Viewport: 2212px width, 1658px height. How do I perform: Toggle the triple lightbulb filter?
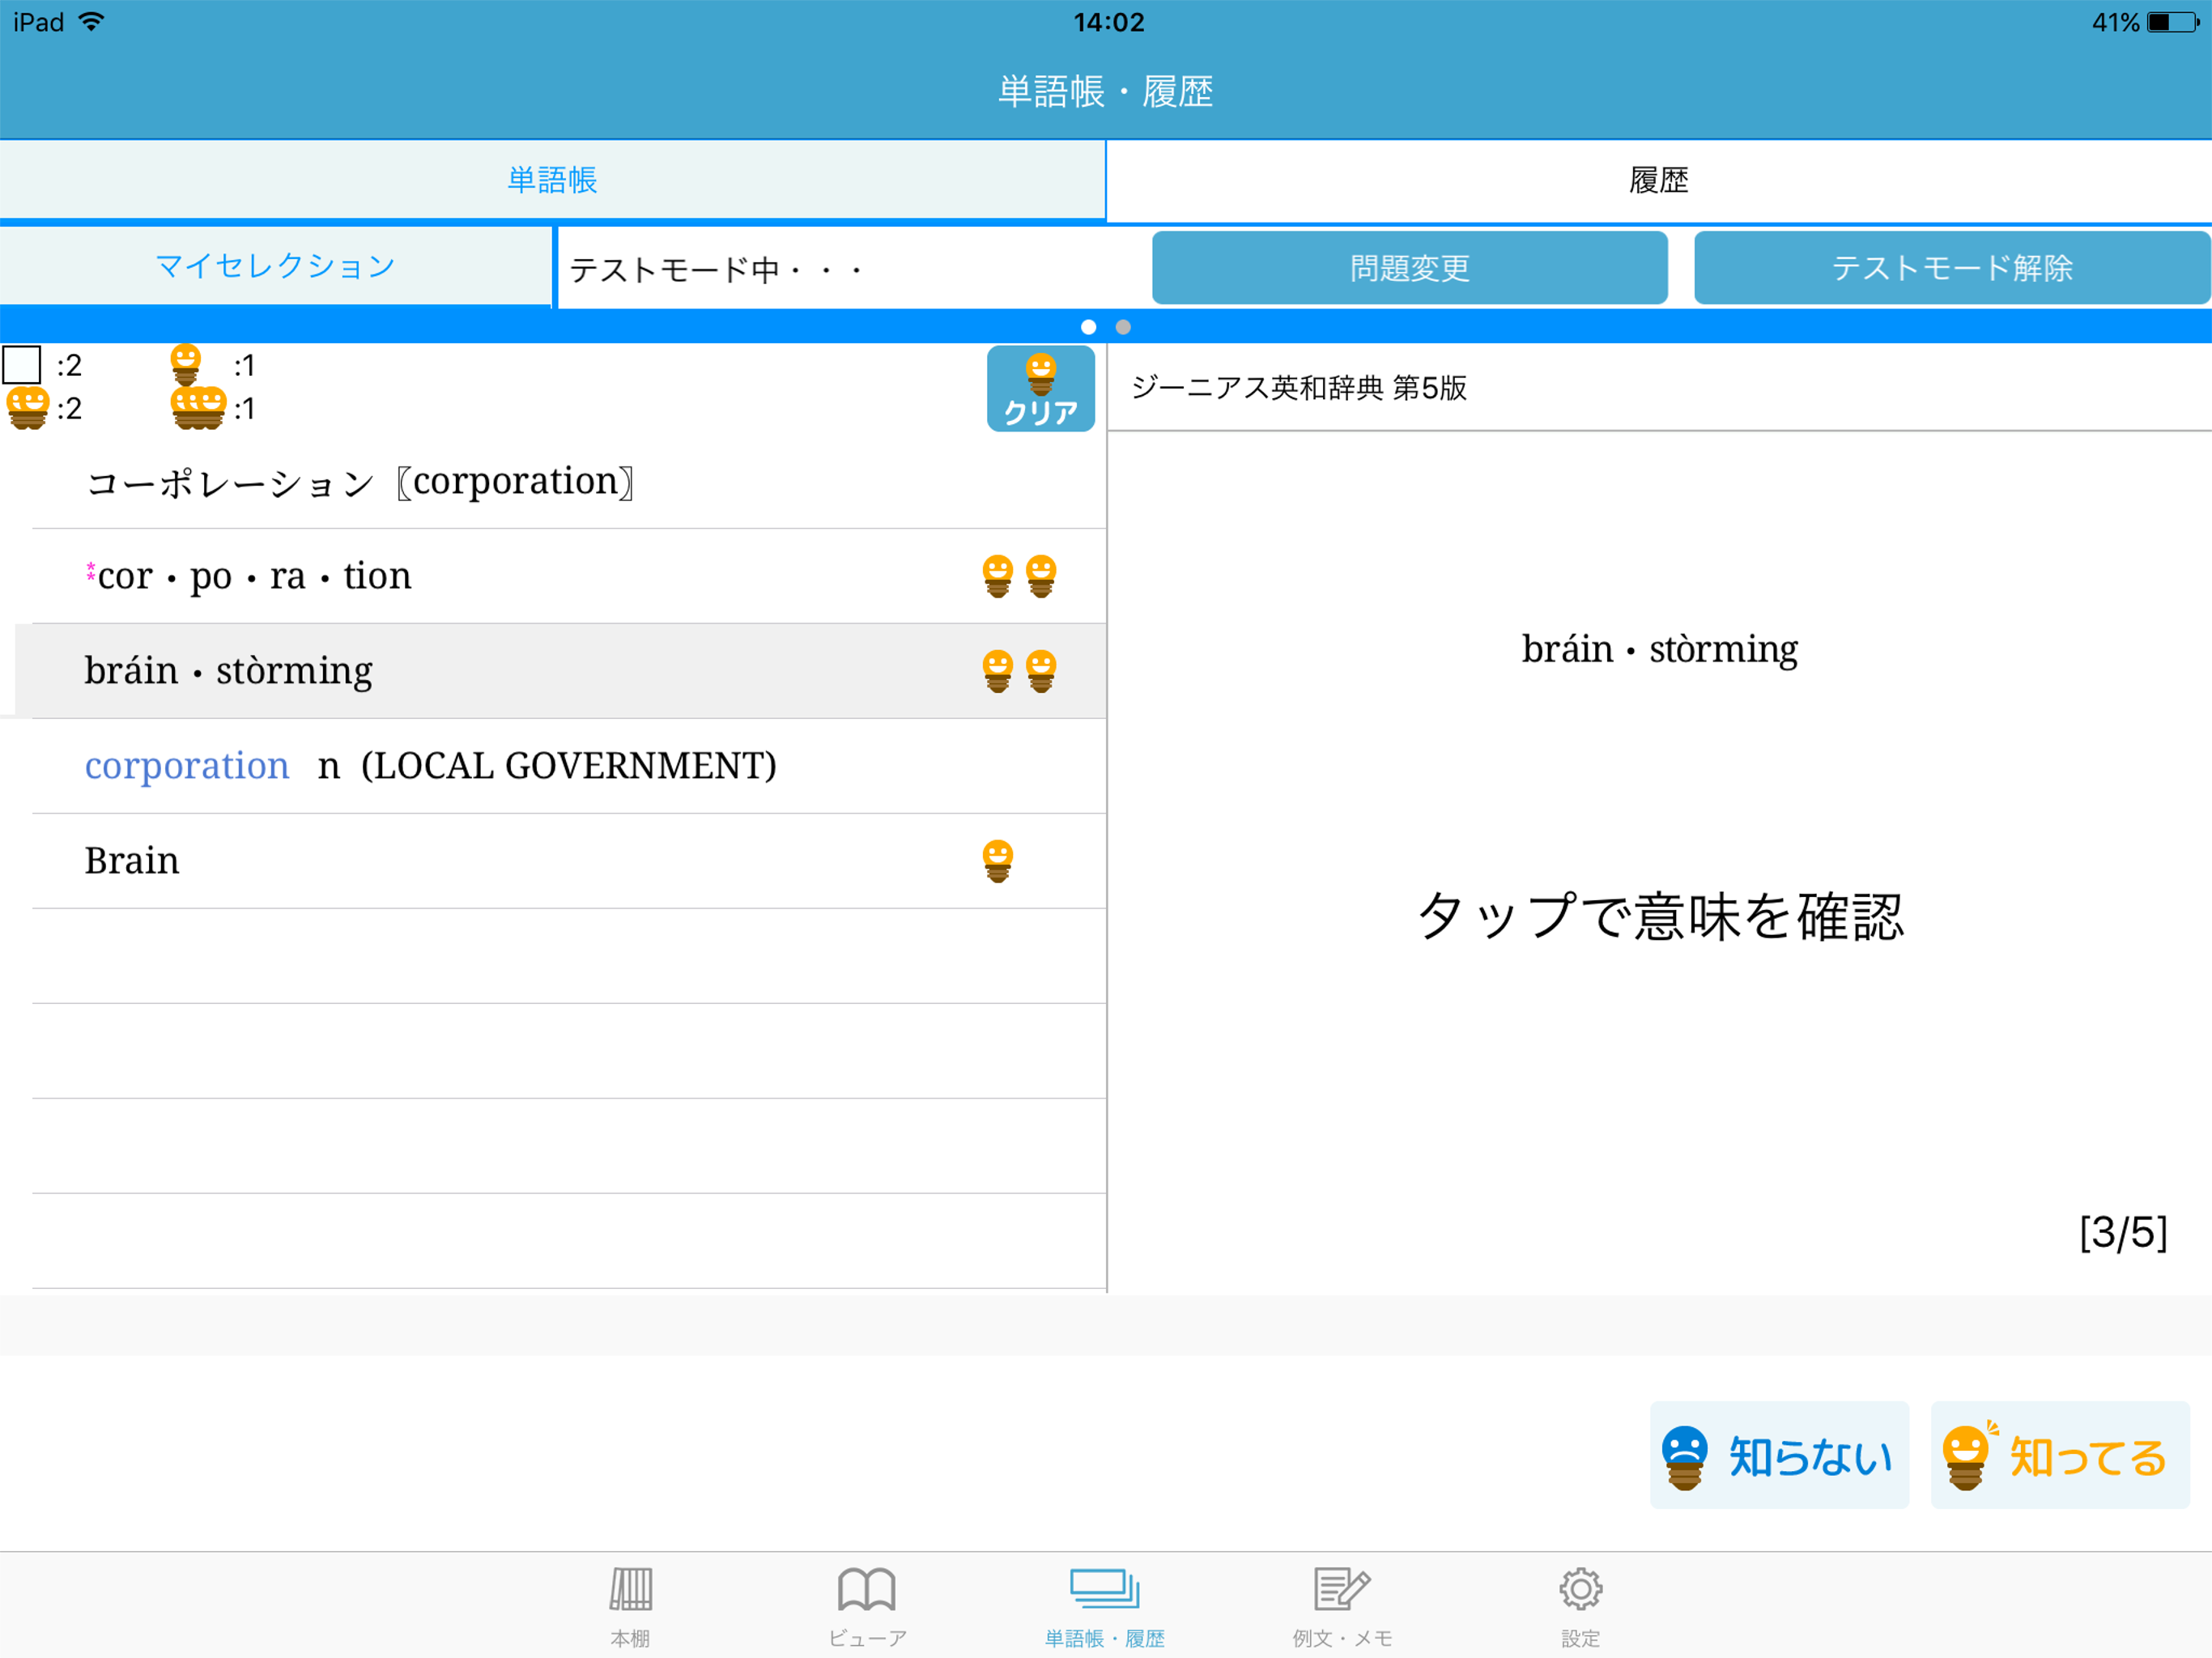tap(198, 408)
